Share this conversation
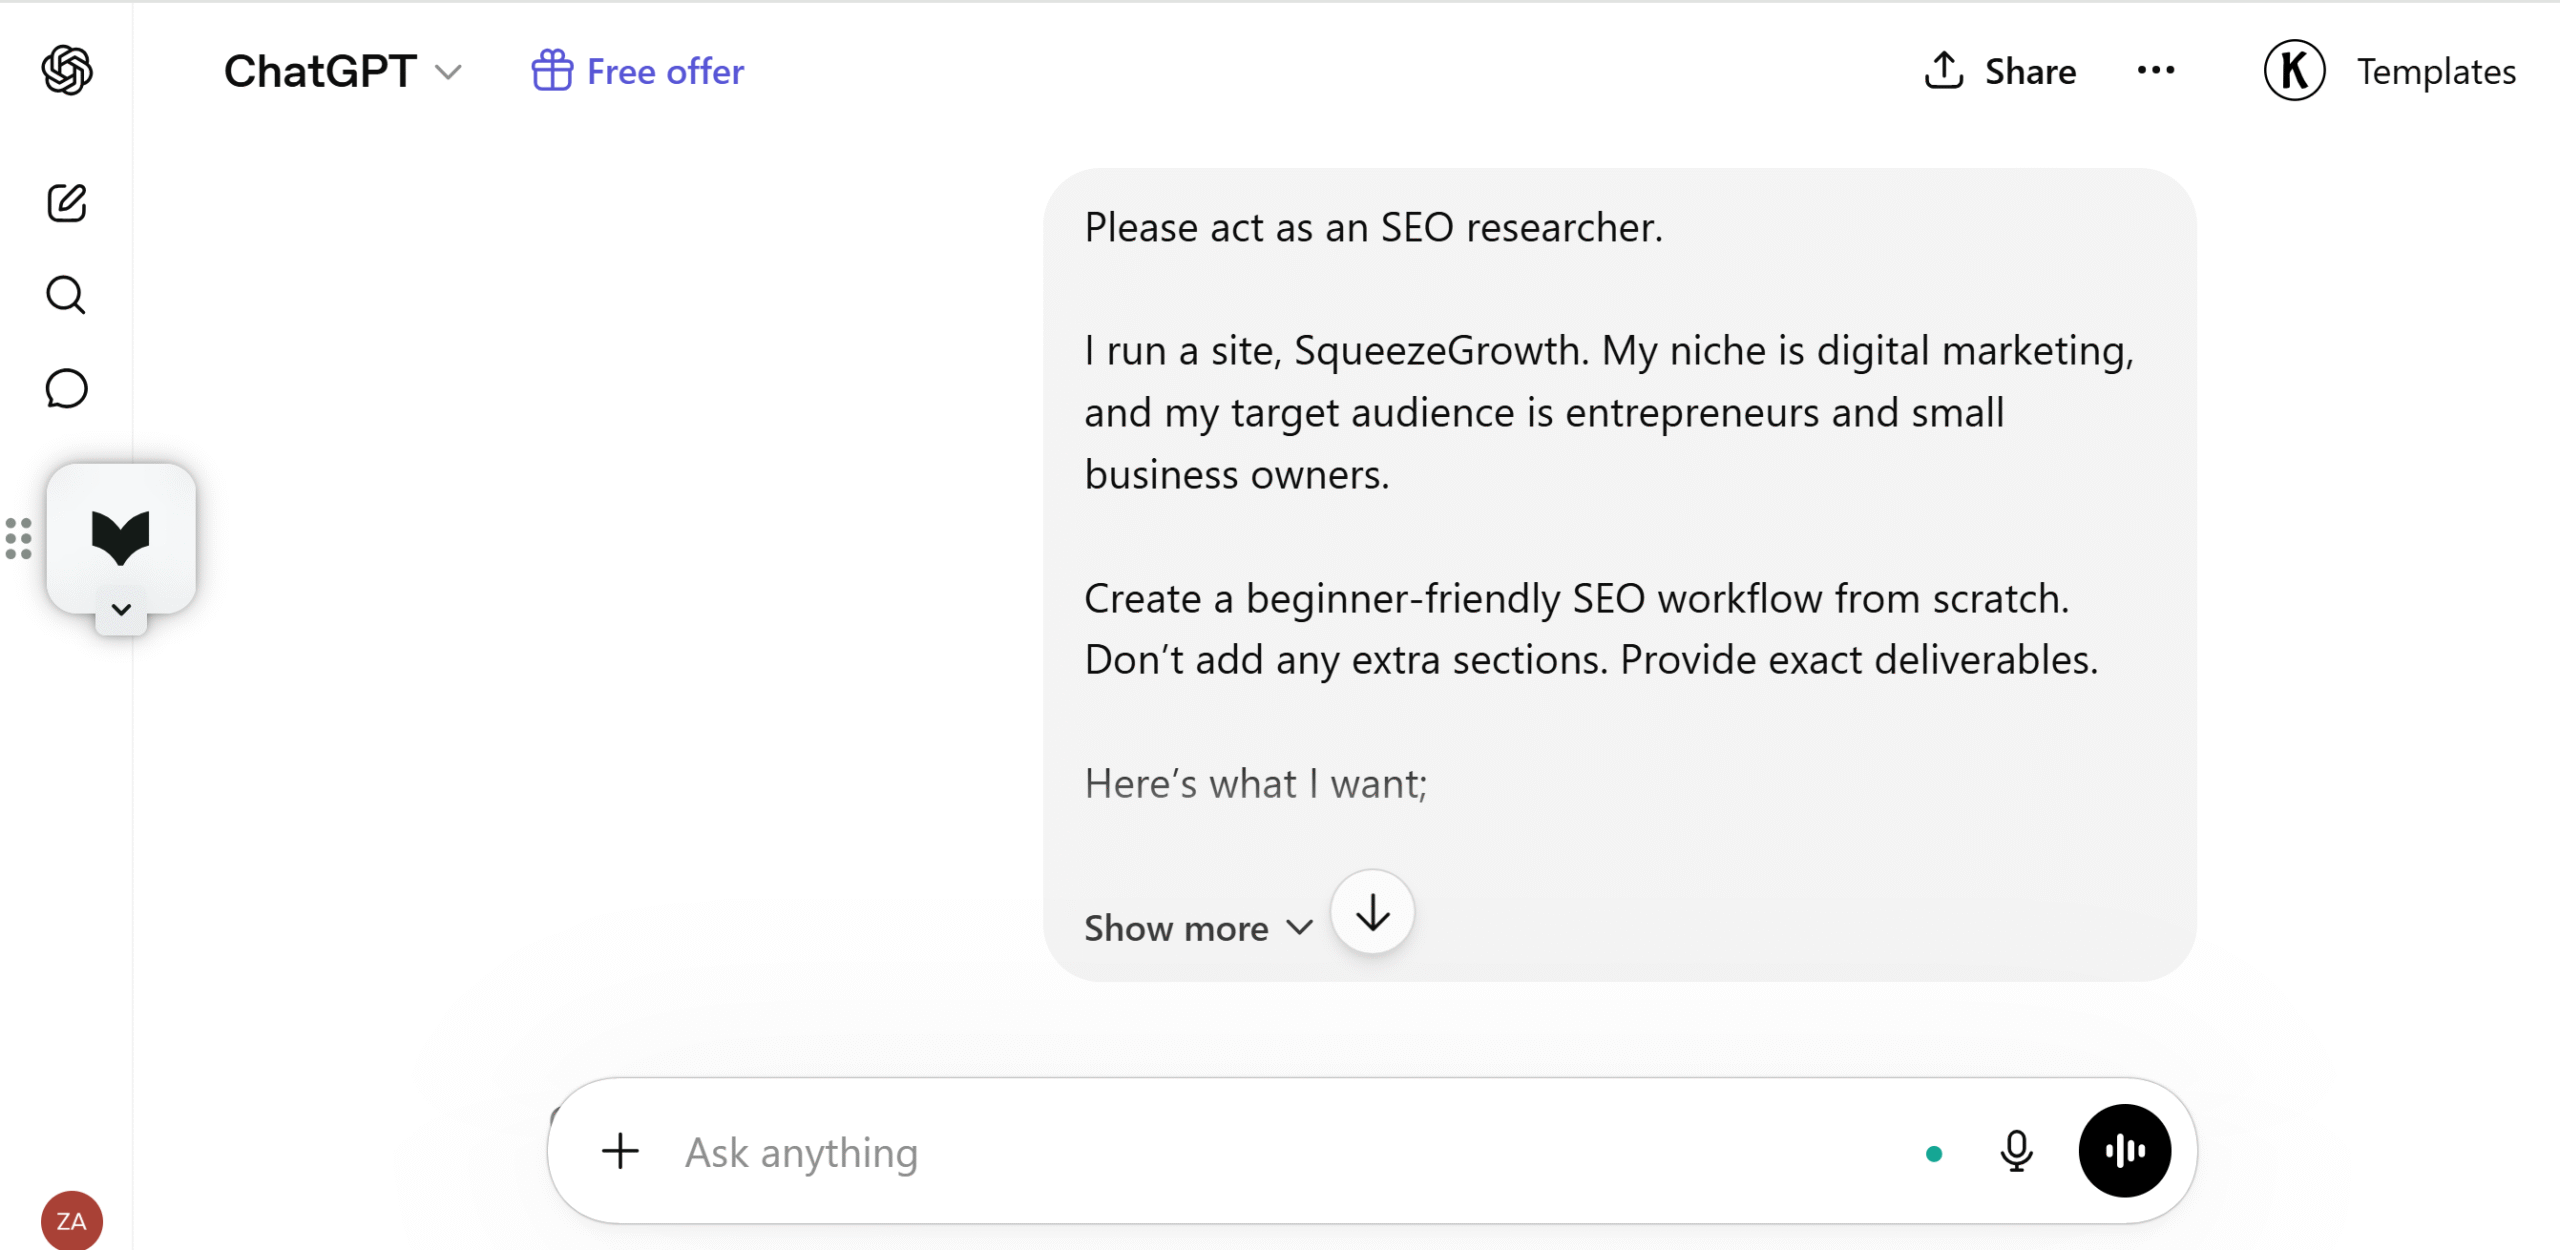 click(x=2000, y=71)
